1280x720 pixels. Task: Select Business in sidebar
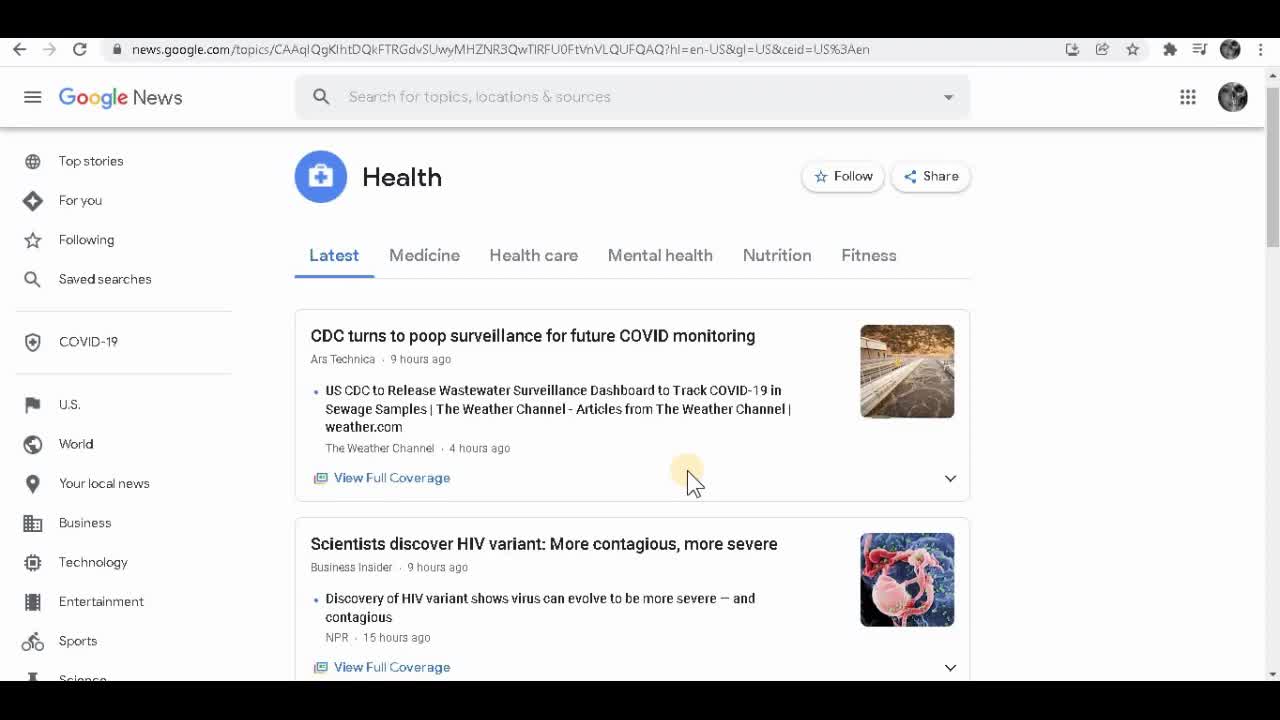click(85, 523)
